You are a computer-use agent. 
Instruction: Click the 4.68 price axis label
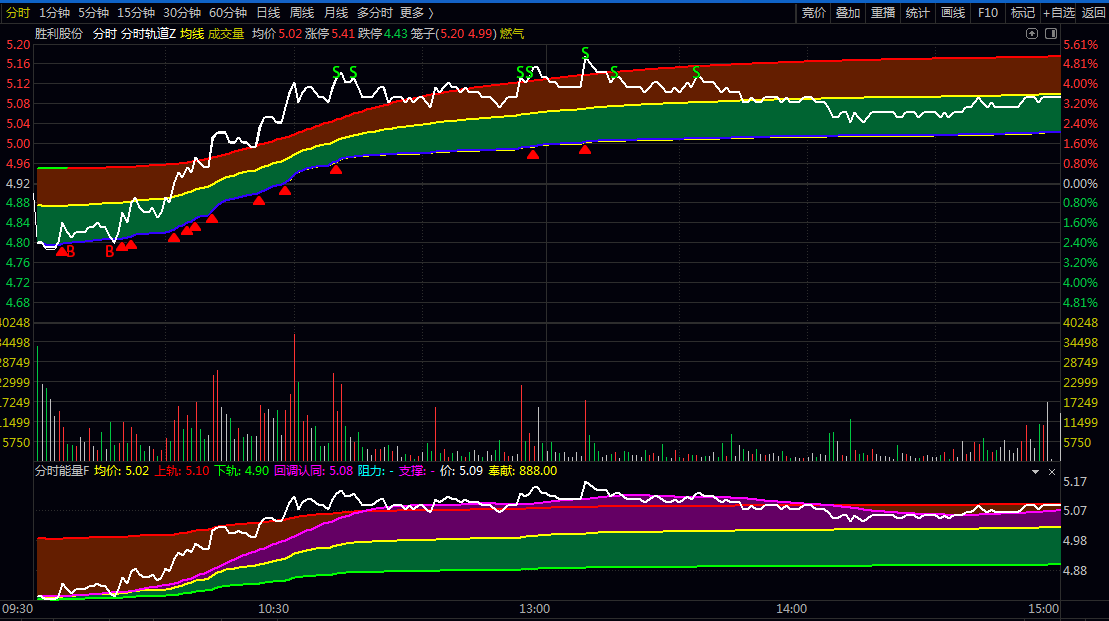pyautogui.click(x=18, y=303)
